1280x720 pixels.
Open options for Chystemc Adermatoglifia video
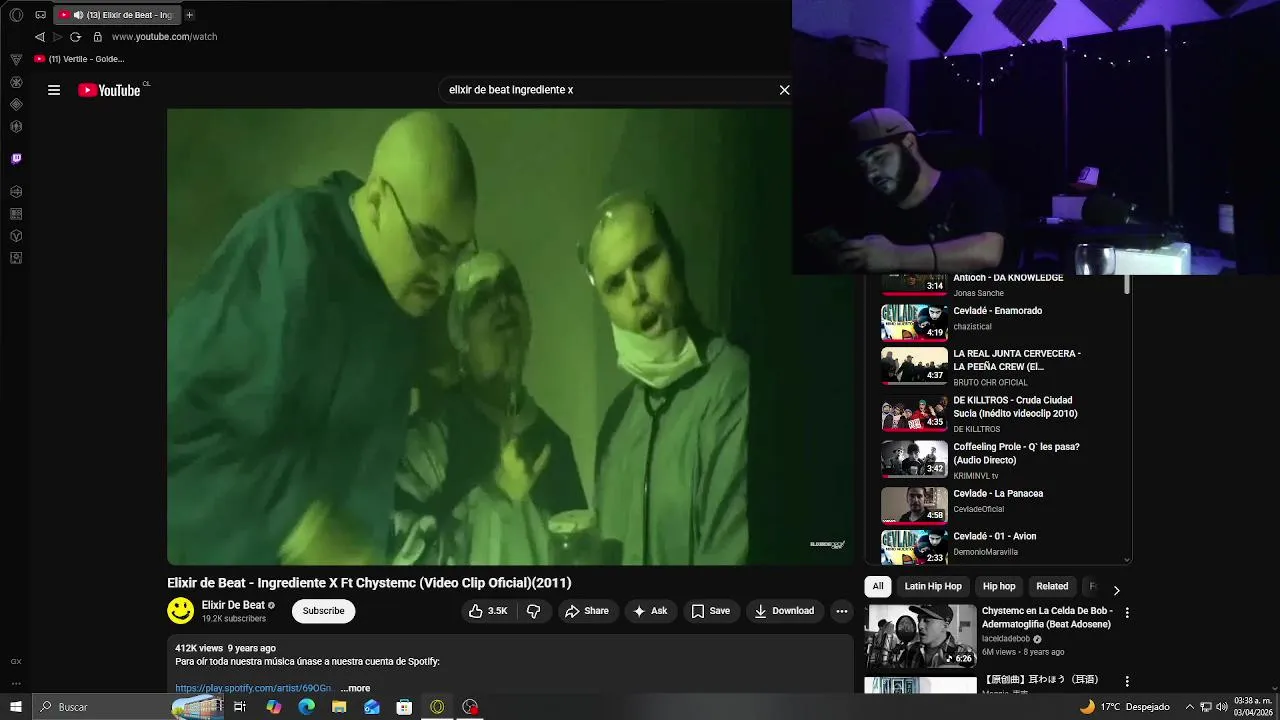point(1127,613)
